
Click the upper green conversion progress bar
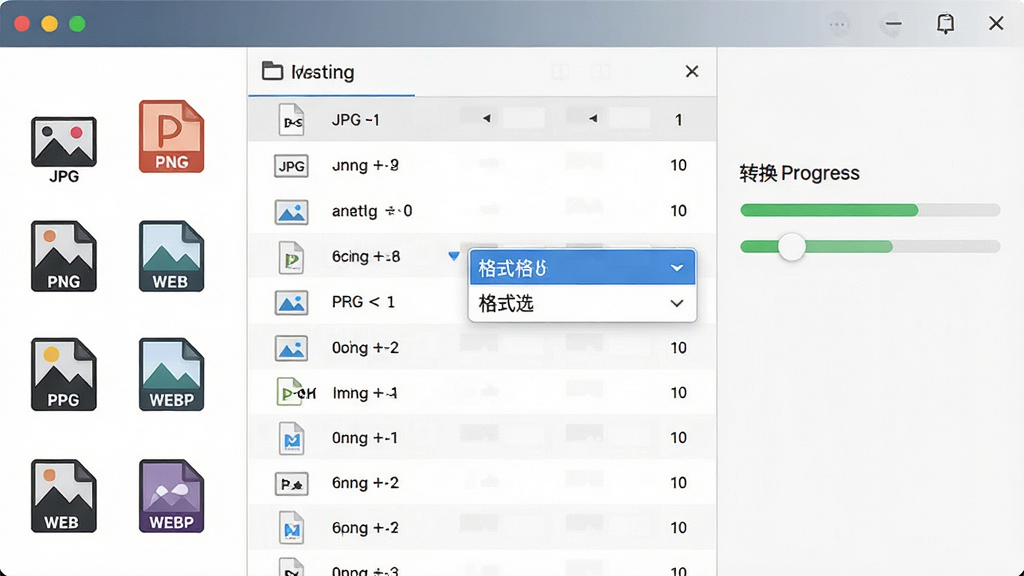(x=870, y=210)
